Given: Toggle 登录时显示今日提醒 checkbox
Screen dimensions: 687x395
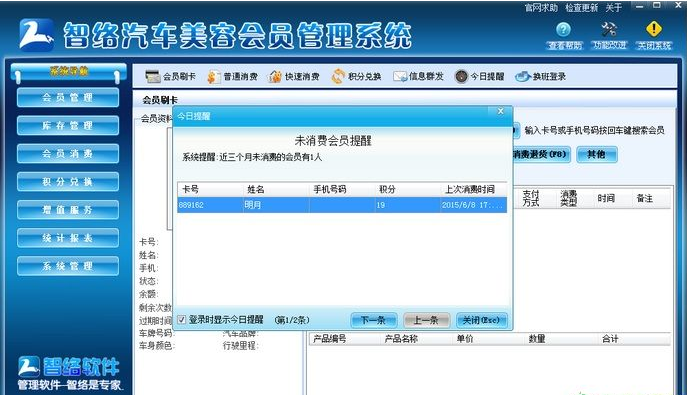Looking at the screenshot, I should (x=182, y=320).
